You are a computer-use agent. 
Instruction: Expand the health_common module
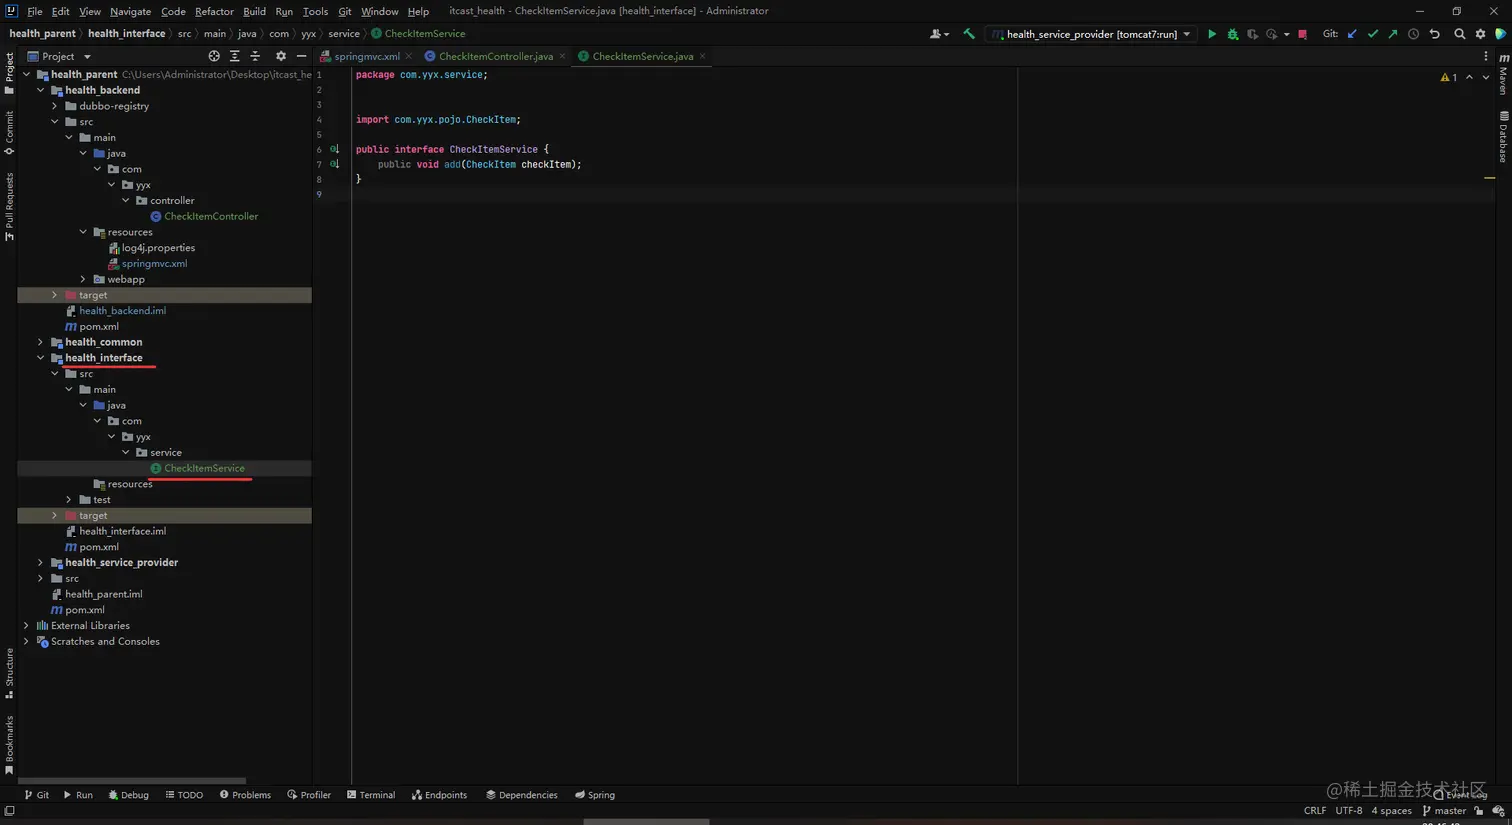(41, 342)
